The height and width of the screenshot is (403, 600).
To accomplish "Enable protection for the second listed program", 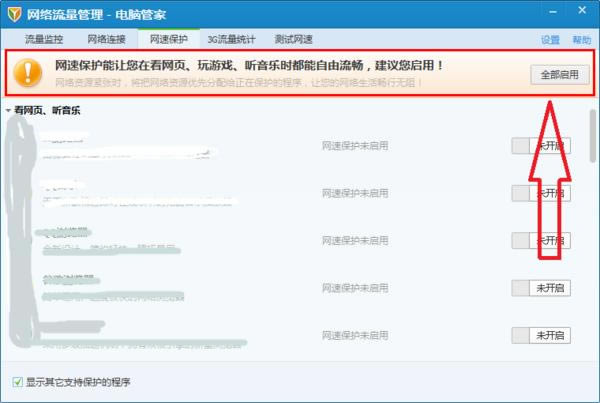I will click(541, 193).
